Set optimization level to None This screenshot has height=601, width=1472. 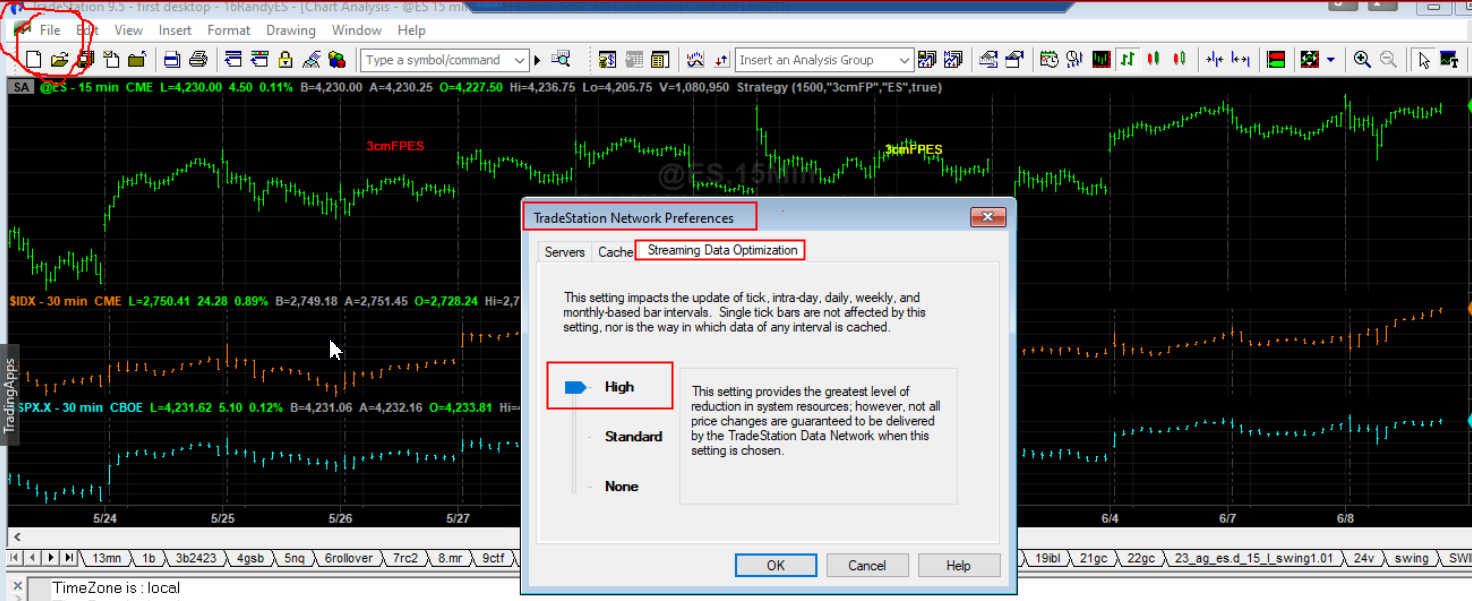[621, 487]
